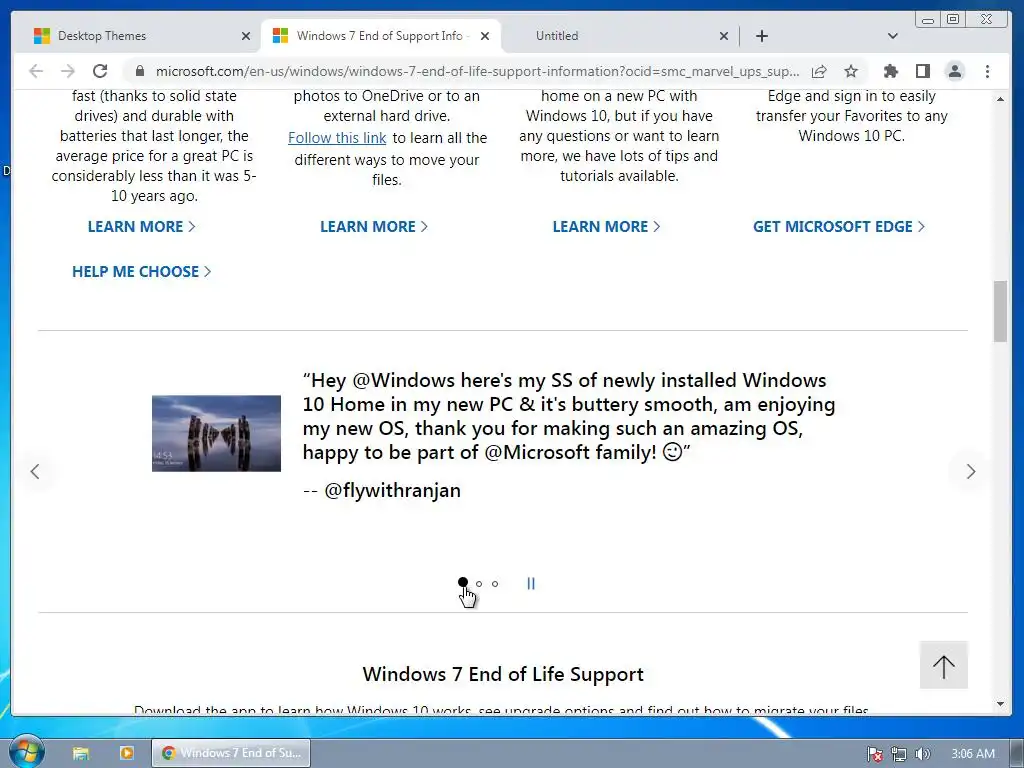1024x768 pixels.
Task: Select the first carousel slide dot
Action: point(462,583)
